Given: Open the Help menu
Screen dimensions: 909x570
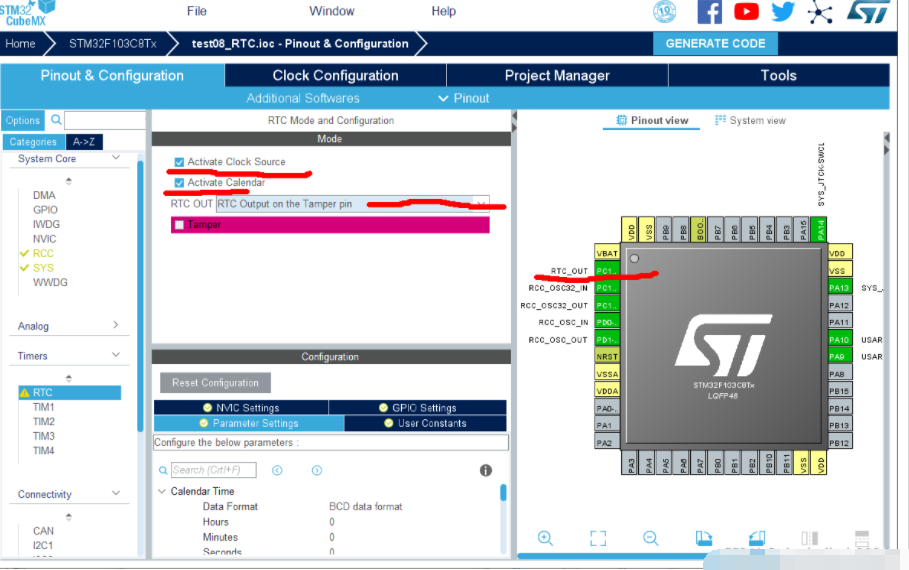Looking at the screenshot, I should (x=443, y=11).
